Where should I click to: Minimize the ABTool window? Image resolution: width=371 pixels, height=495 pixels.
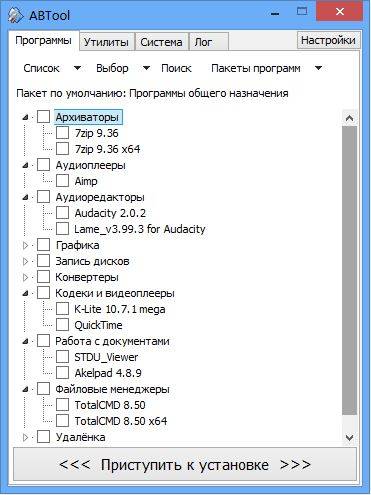coord(275,13)
